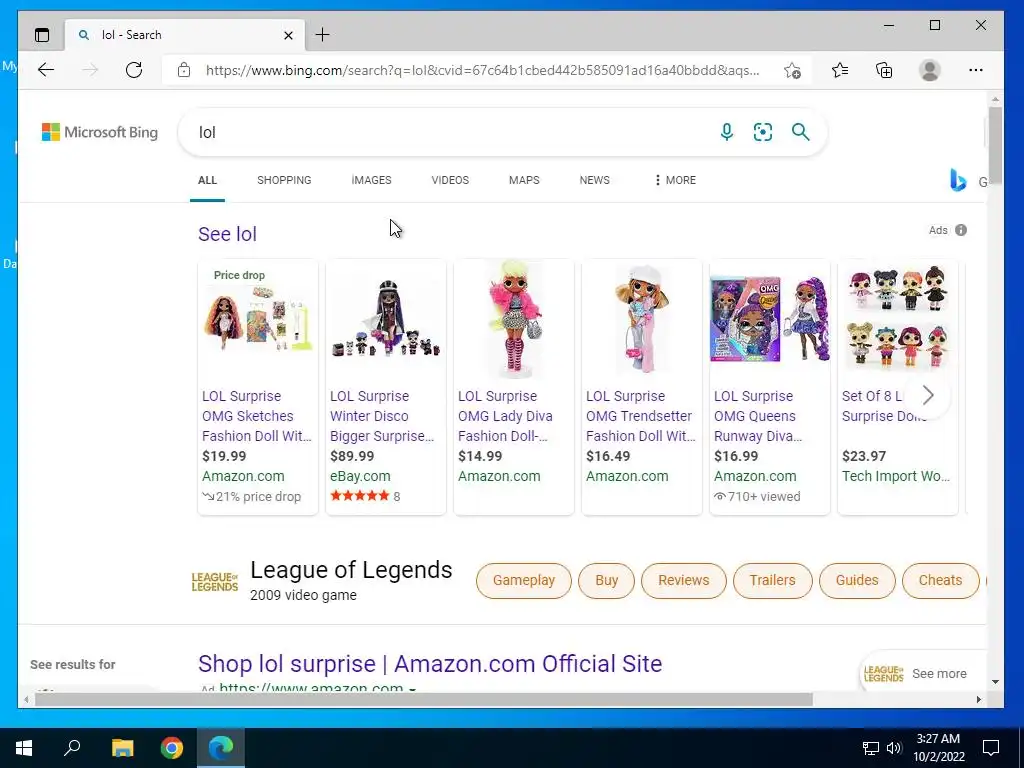This screenshot has height=768, width=1024.
Task: Switch to the NEWS tab
Action: click(x=594, y=180)
